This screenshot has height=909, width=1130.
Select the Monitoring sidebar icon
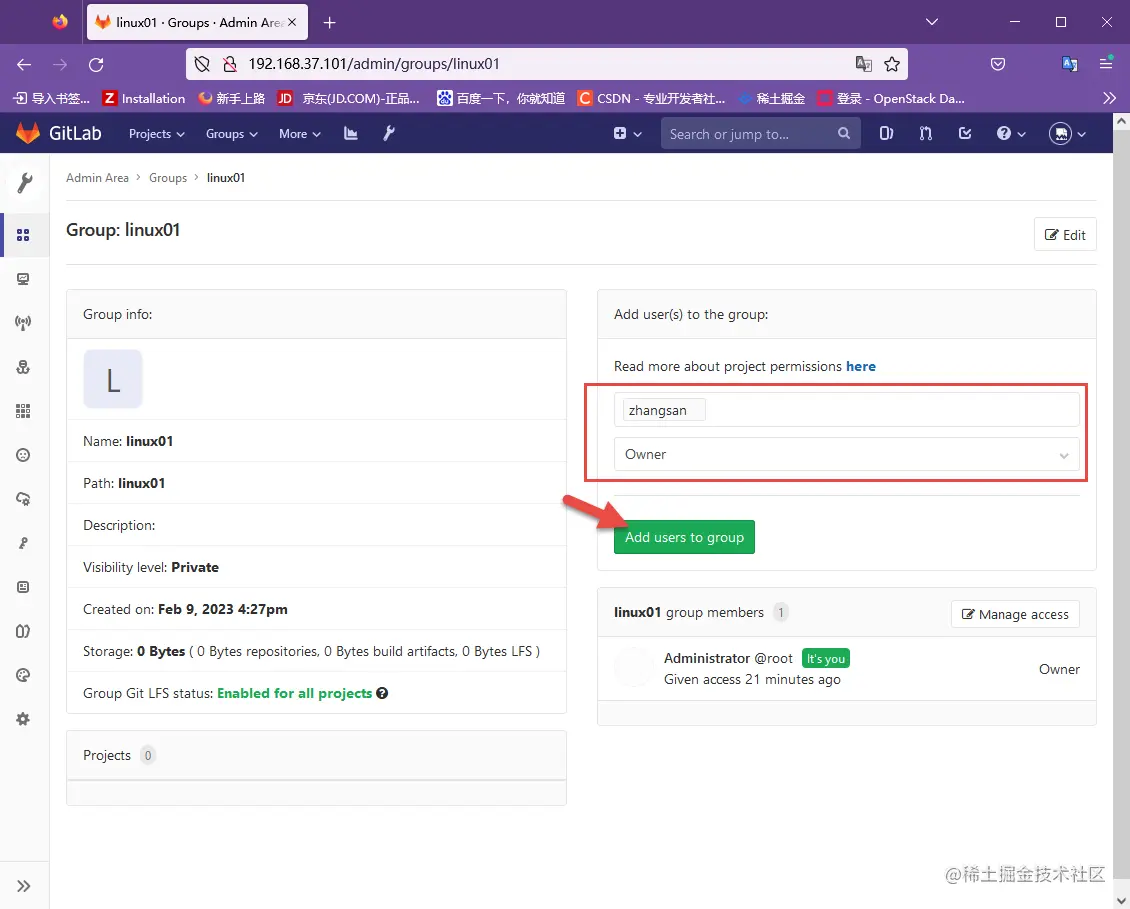pos(23,279)
